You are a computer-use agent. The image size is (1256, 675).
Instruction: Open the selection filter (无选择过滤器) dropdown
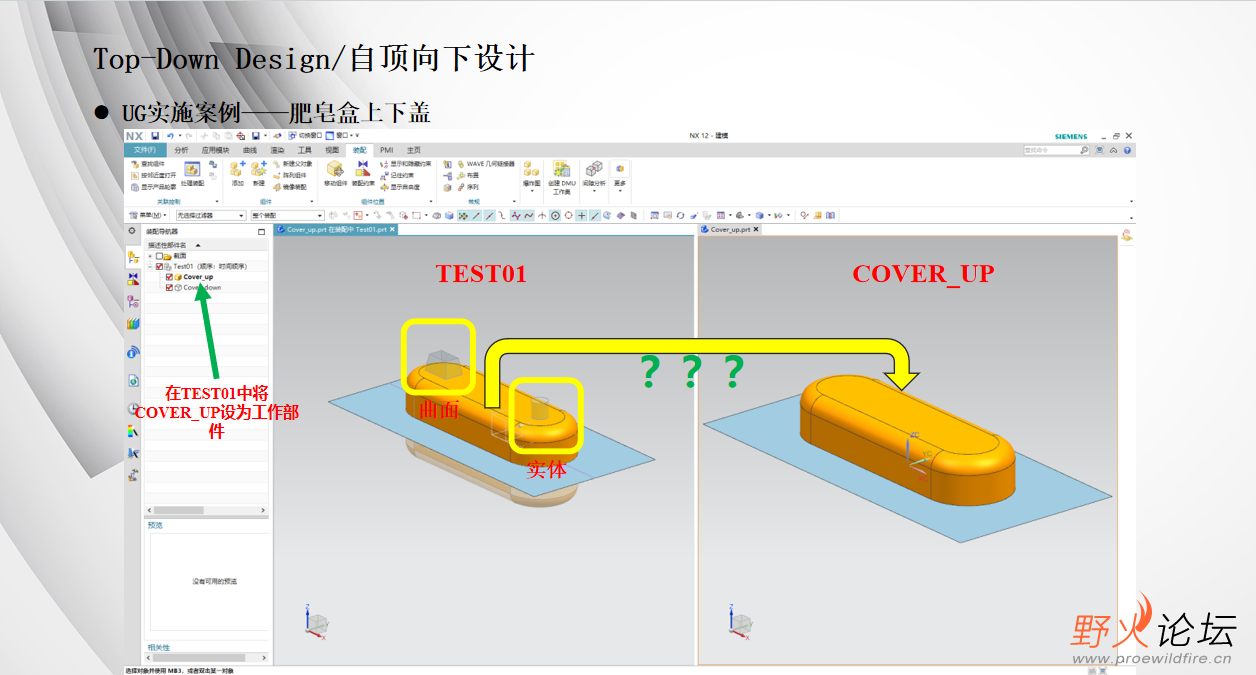tap(210, 215)
